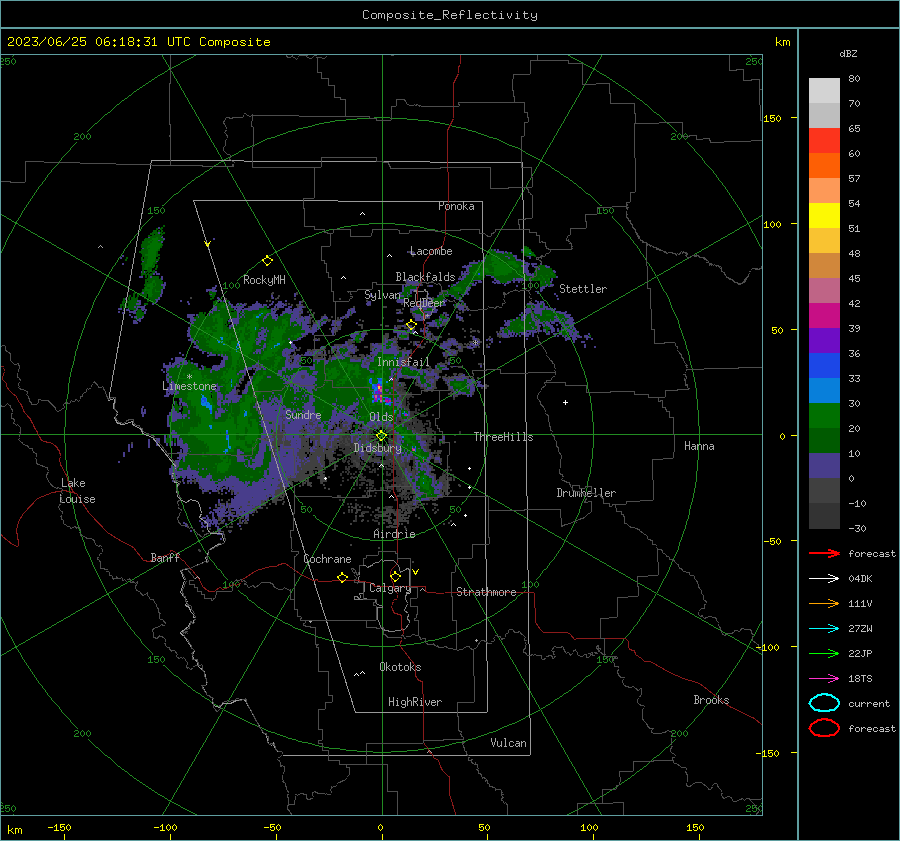Click the HighRiver town label
The width and height of the screenshot is (900, 841).
[x=415, y=702]
